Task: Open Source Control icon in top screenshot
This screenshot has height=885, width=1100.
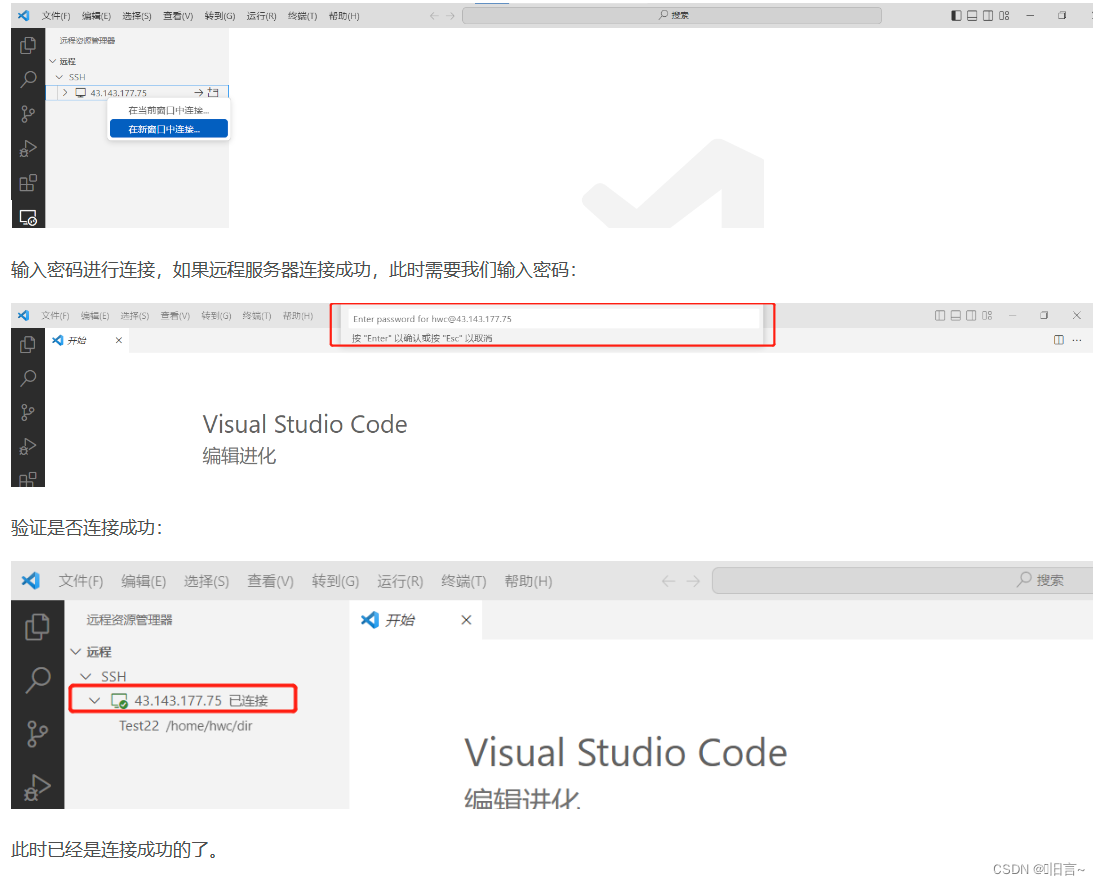Action: tap(28, 114)
